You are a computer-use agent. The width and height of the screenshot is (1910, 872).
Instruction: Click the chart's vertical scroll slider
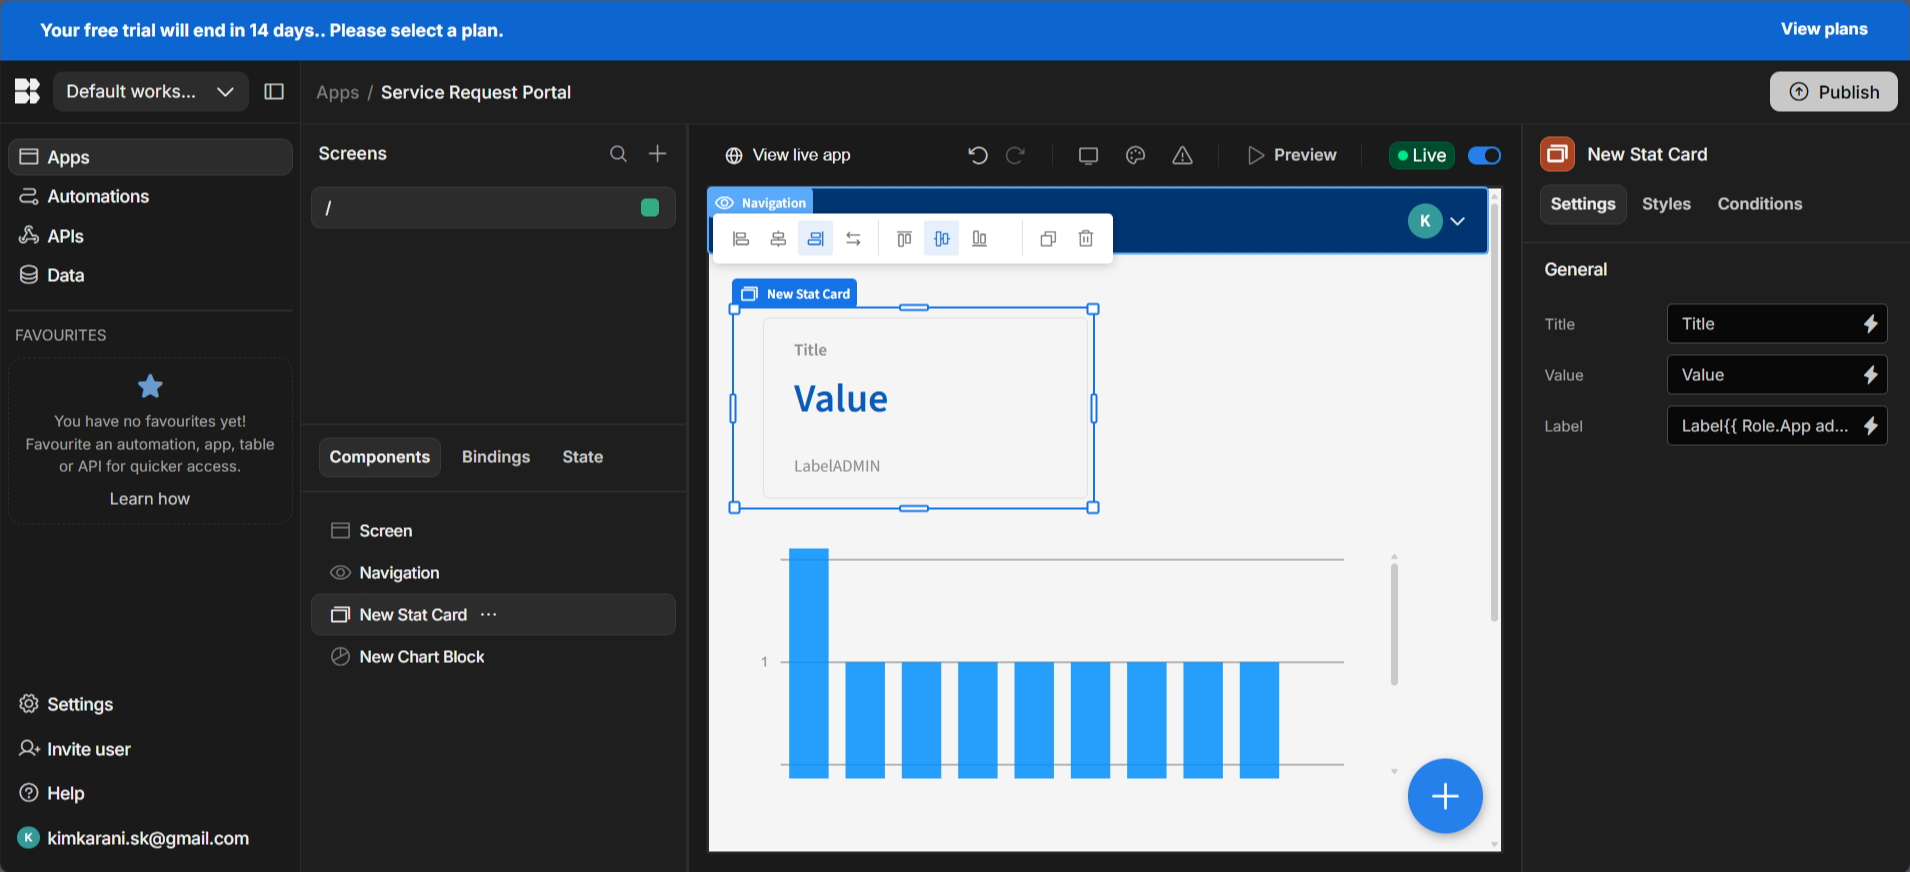pyautogui.click(x=1394, y=624)
